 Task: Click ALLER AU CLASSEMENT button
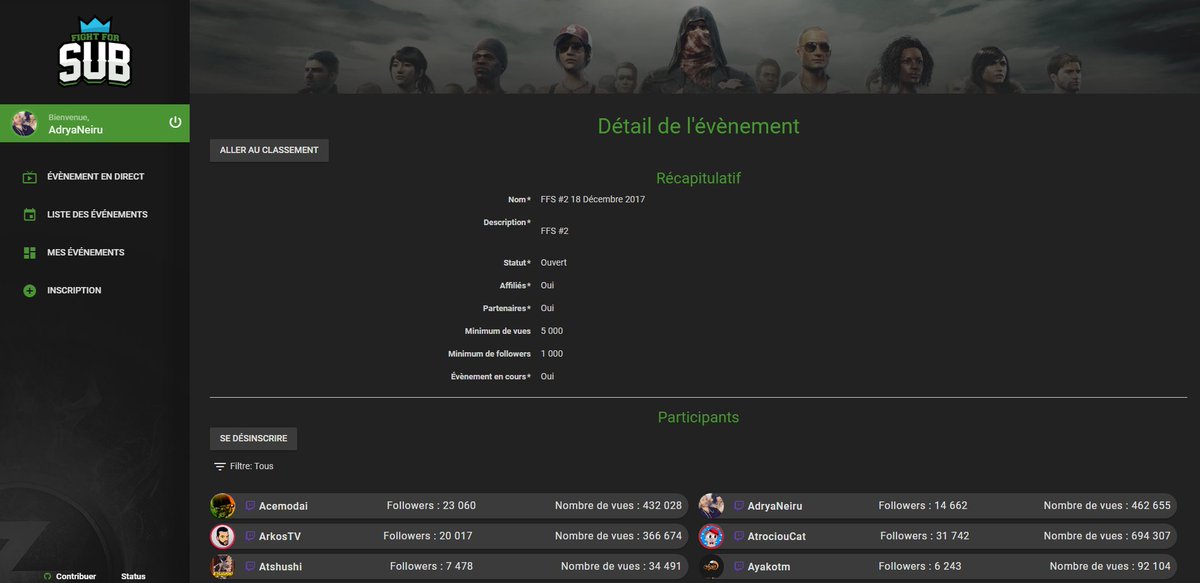[269, 150]
